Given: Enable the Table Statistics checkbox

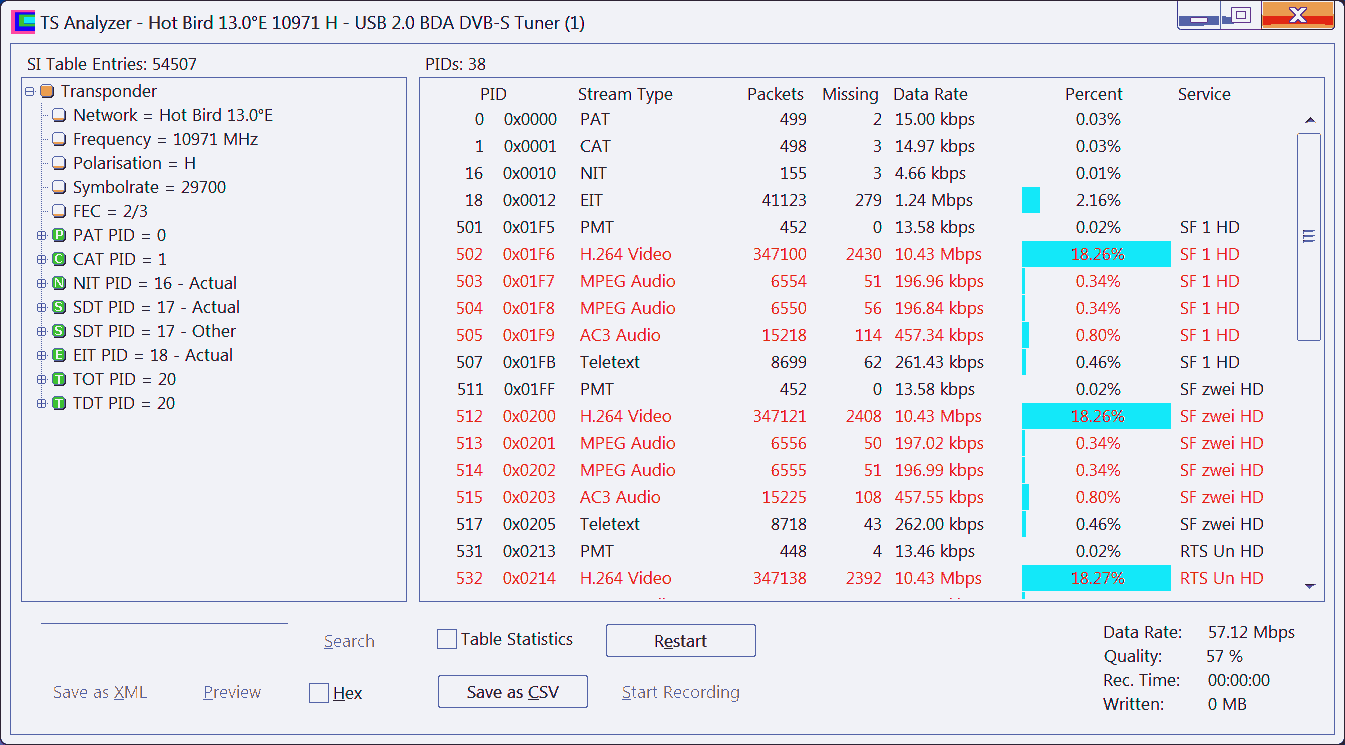Looking at the screenshot, I should point(447,640).
